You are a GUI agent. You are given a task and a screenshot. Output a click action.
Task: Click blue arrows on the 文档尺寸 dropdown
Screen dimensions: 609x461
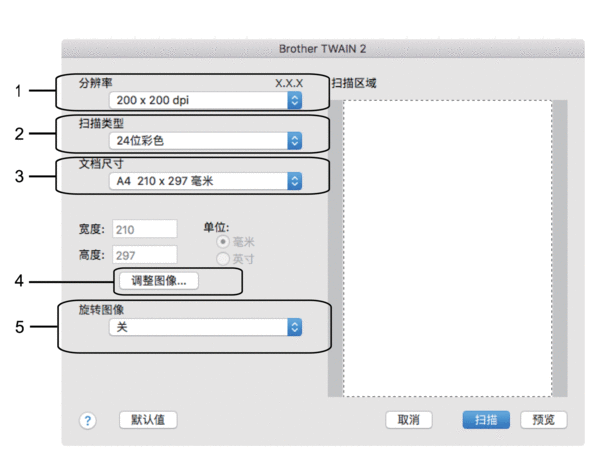[x=294, y=181]
